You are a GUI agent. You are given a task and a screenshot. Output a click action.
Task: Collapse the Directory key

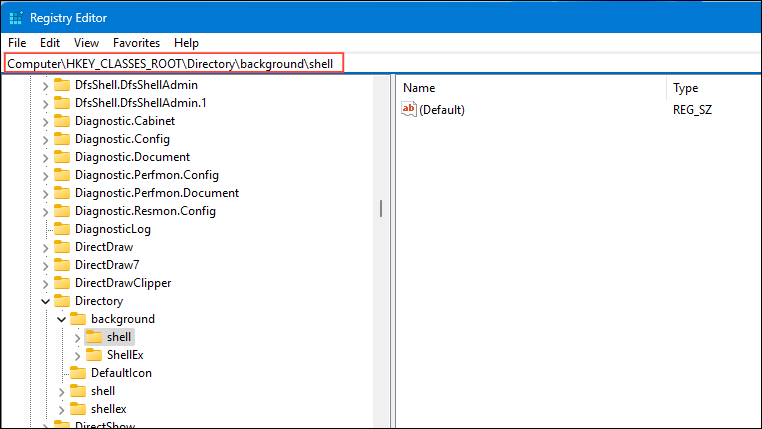[45, 302]
